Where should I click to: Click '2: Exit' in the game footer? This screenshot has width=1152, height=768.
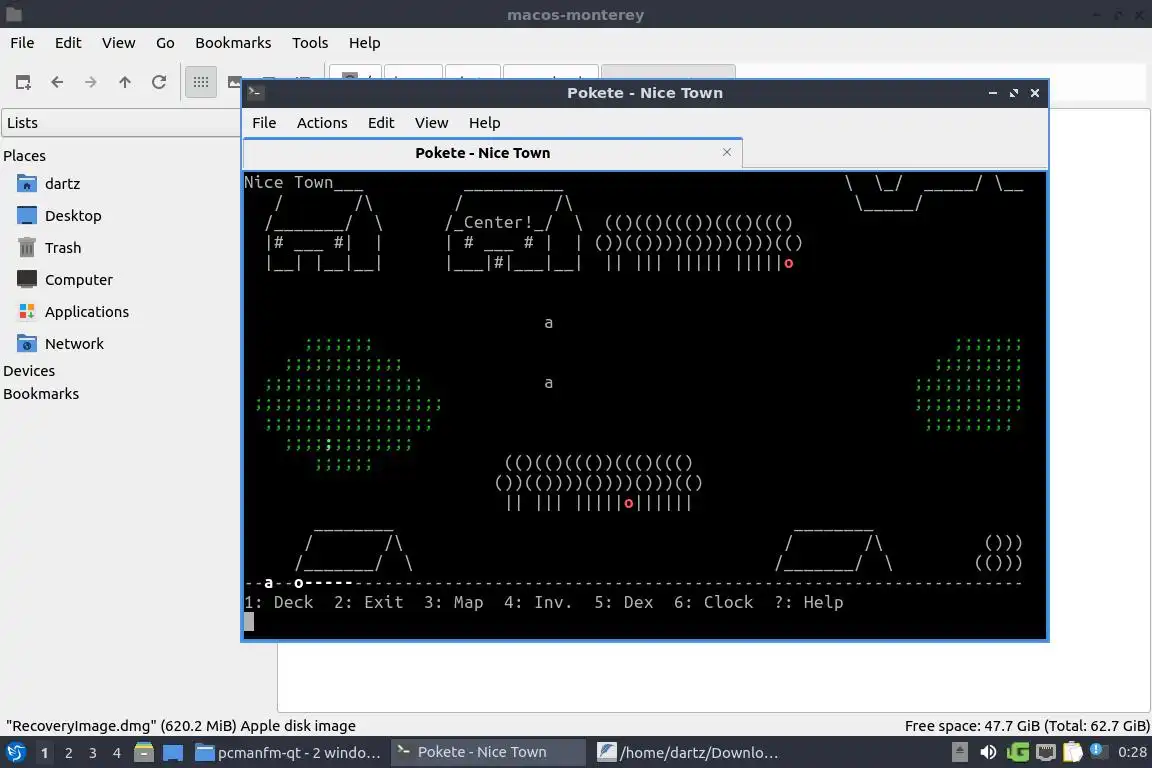click(369, 602)
